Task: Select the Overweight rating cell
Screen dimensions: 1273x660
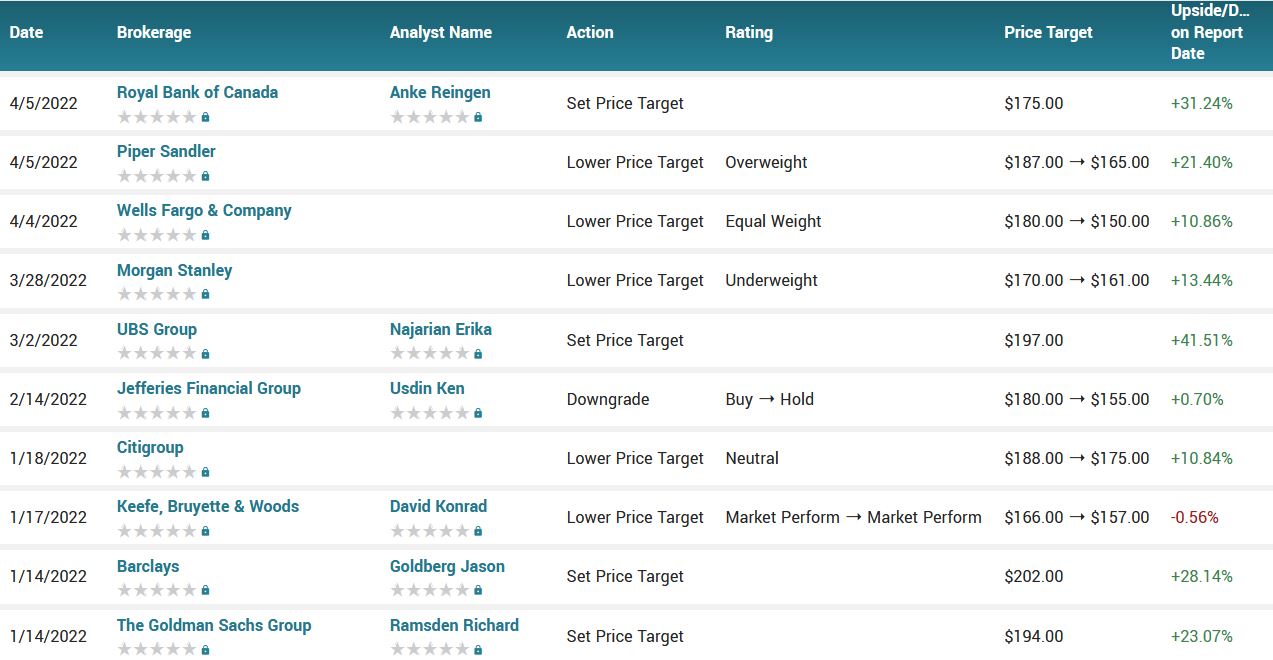Action: point(766,162)
